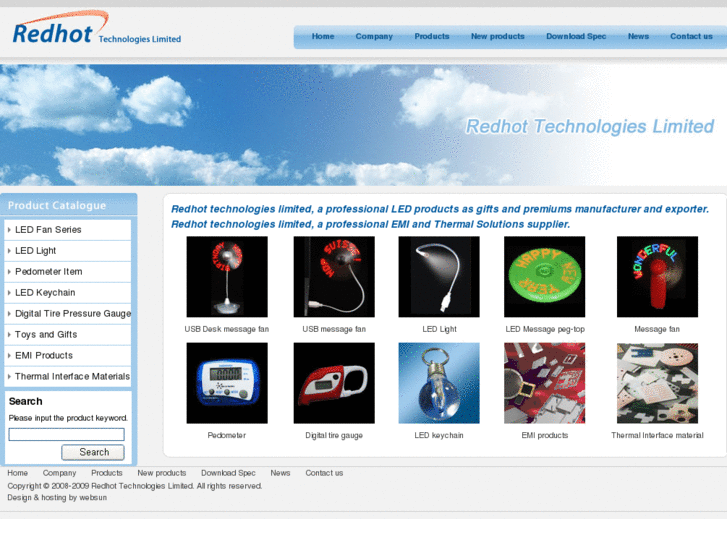Expand the arrow beside Toys and Gifts
Image resolution: width=727 pixels, height=545 pixels.
[9, 334]
